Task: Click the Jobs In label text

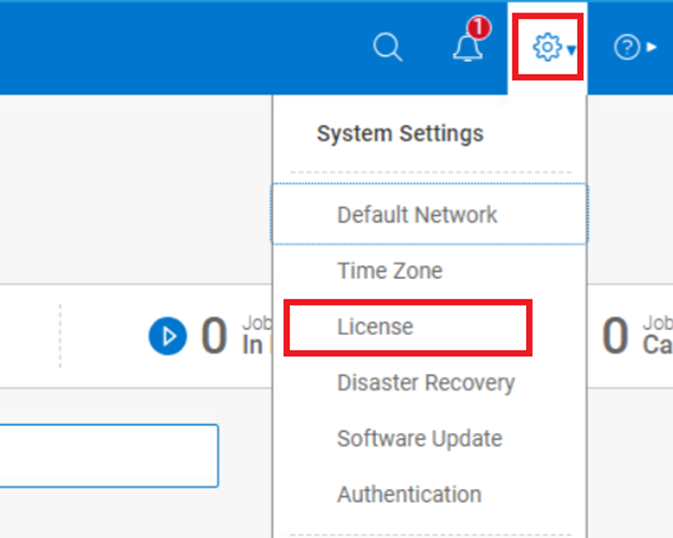Action: [x=252, y=337]
